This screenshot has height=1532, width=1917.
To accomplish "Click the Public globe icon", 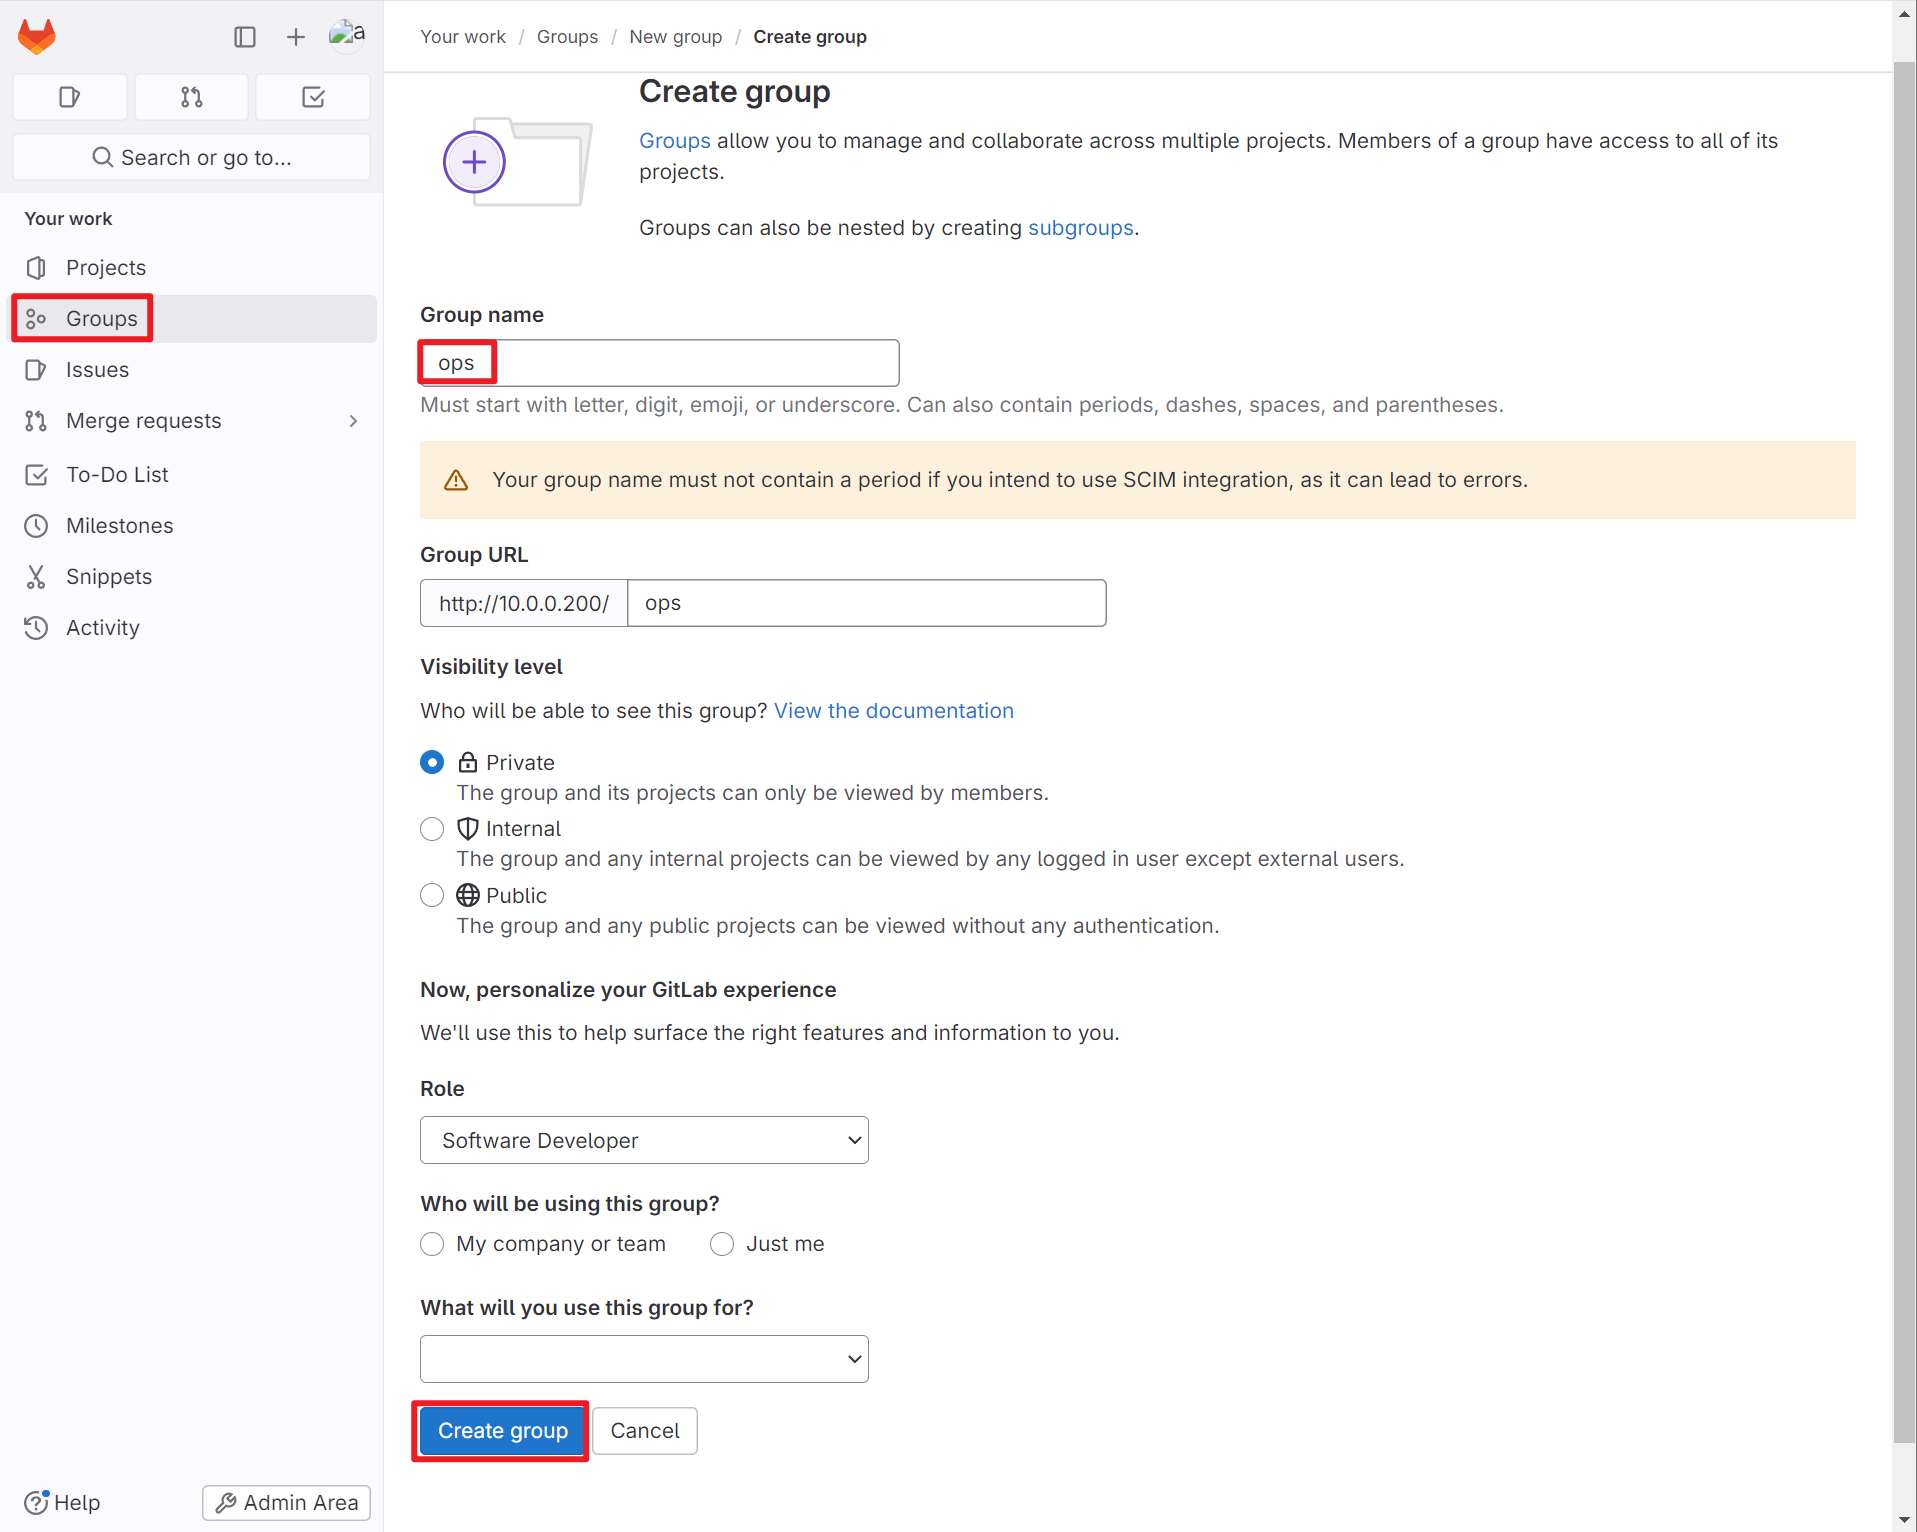I will pos(468,895).
